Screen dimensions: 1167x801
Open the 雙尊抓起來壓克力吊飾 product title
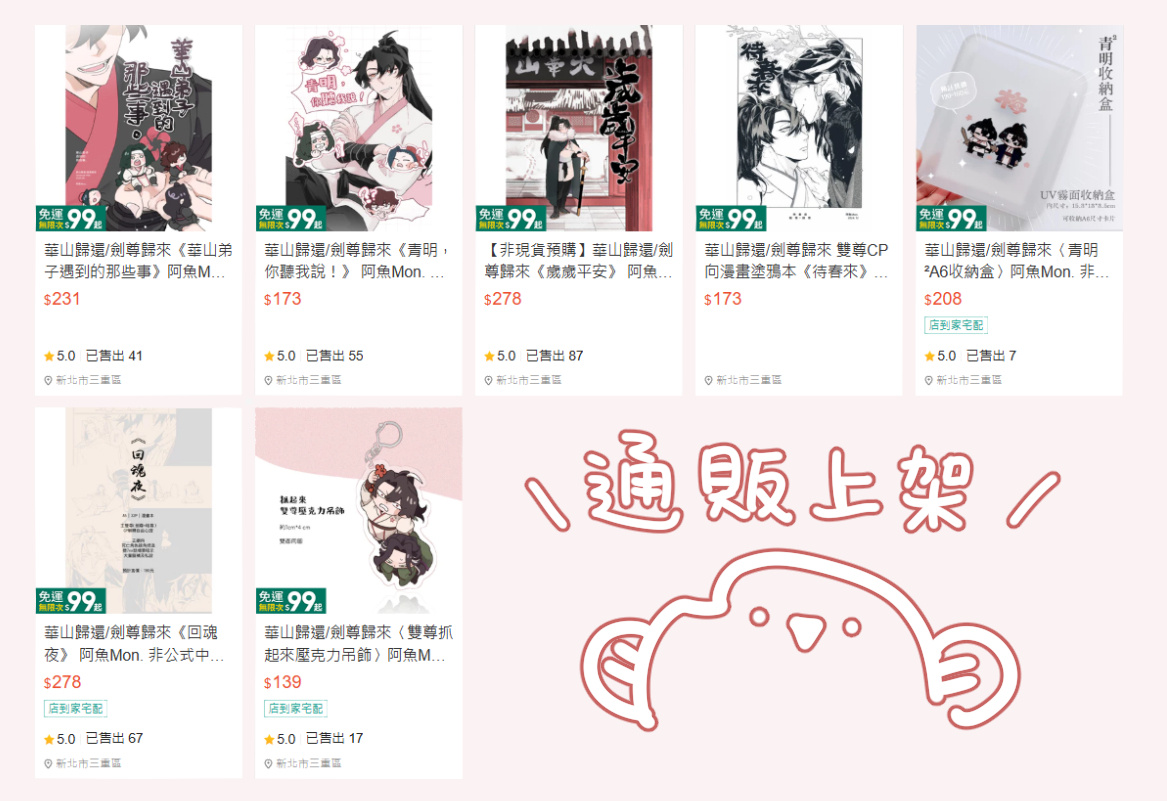(x=359, y=643)
